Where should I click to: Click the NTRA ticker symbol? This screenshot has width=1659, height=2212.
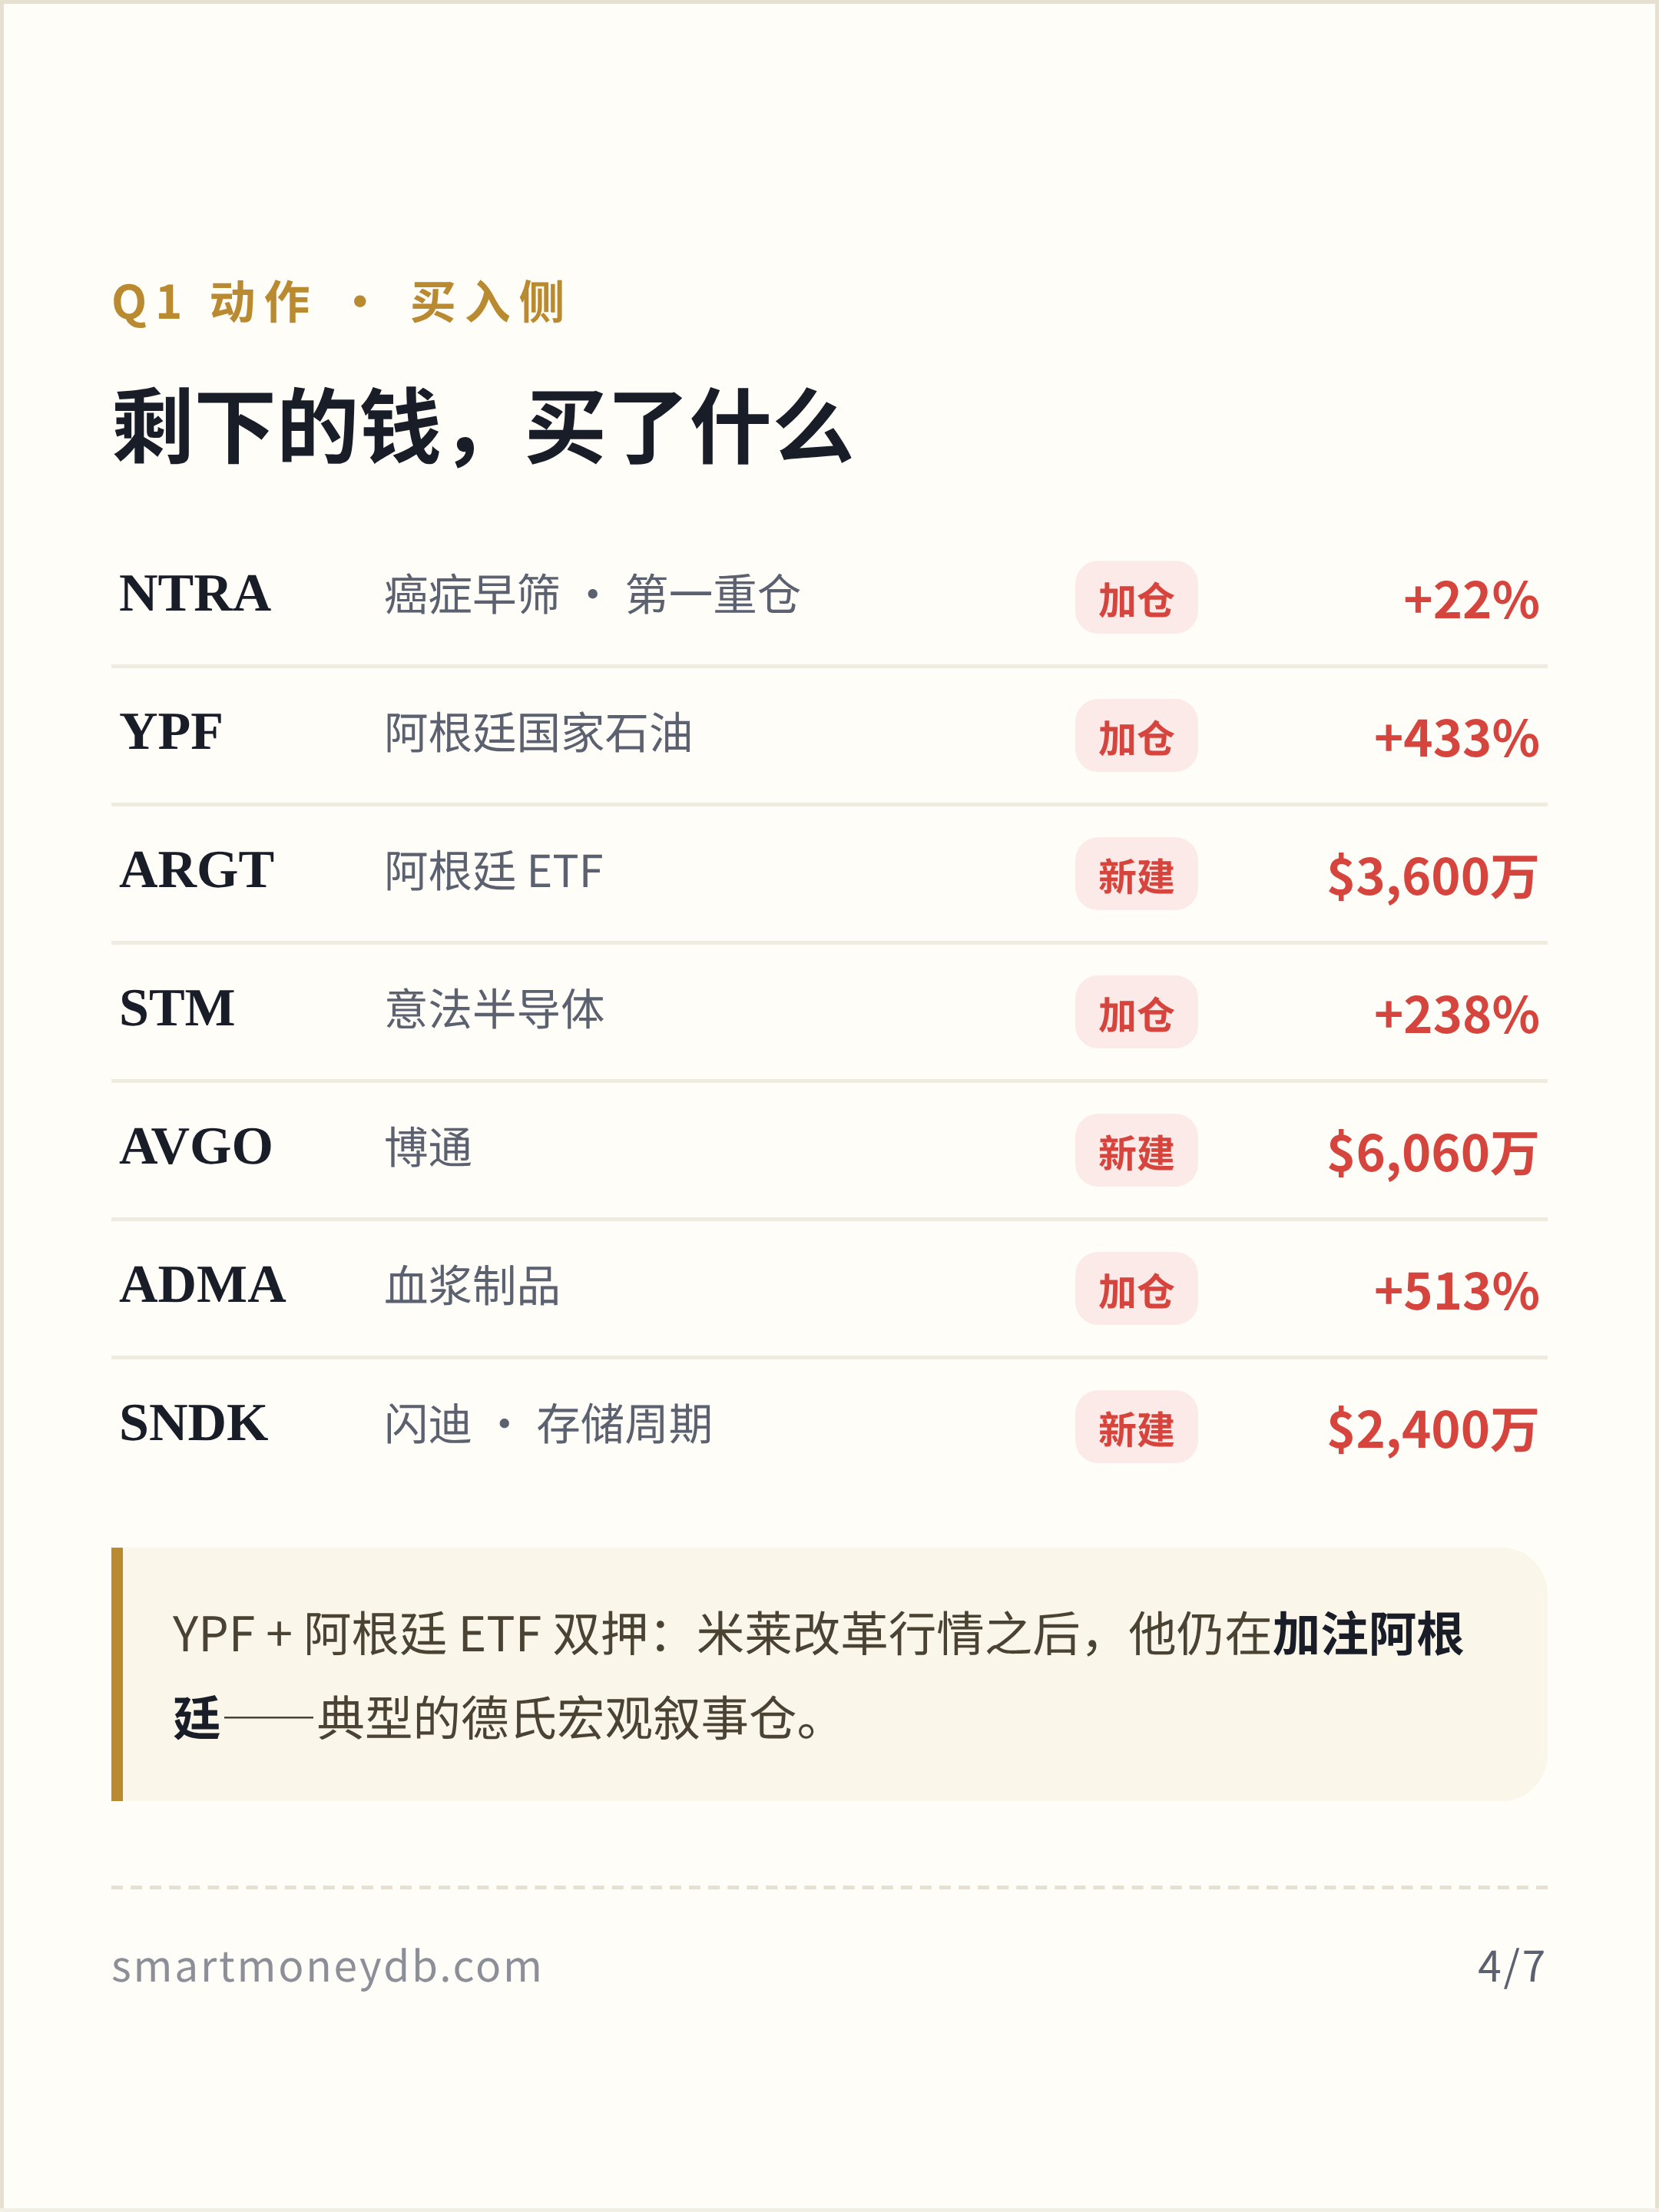[195, 594]
